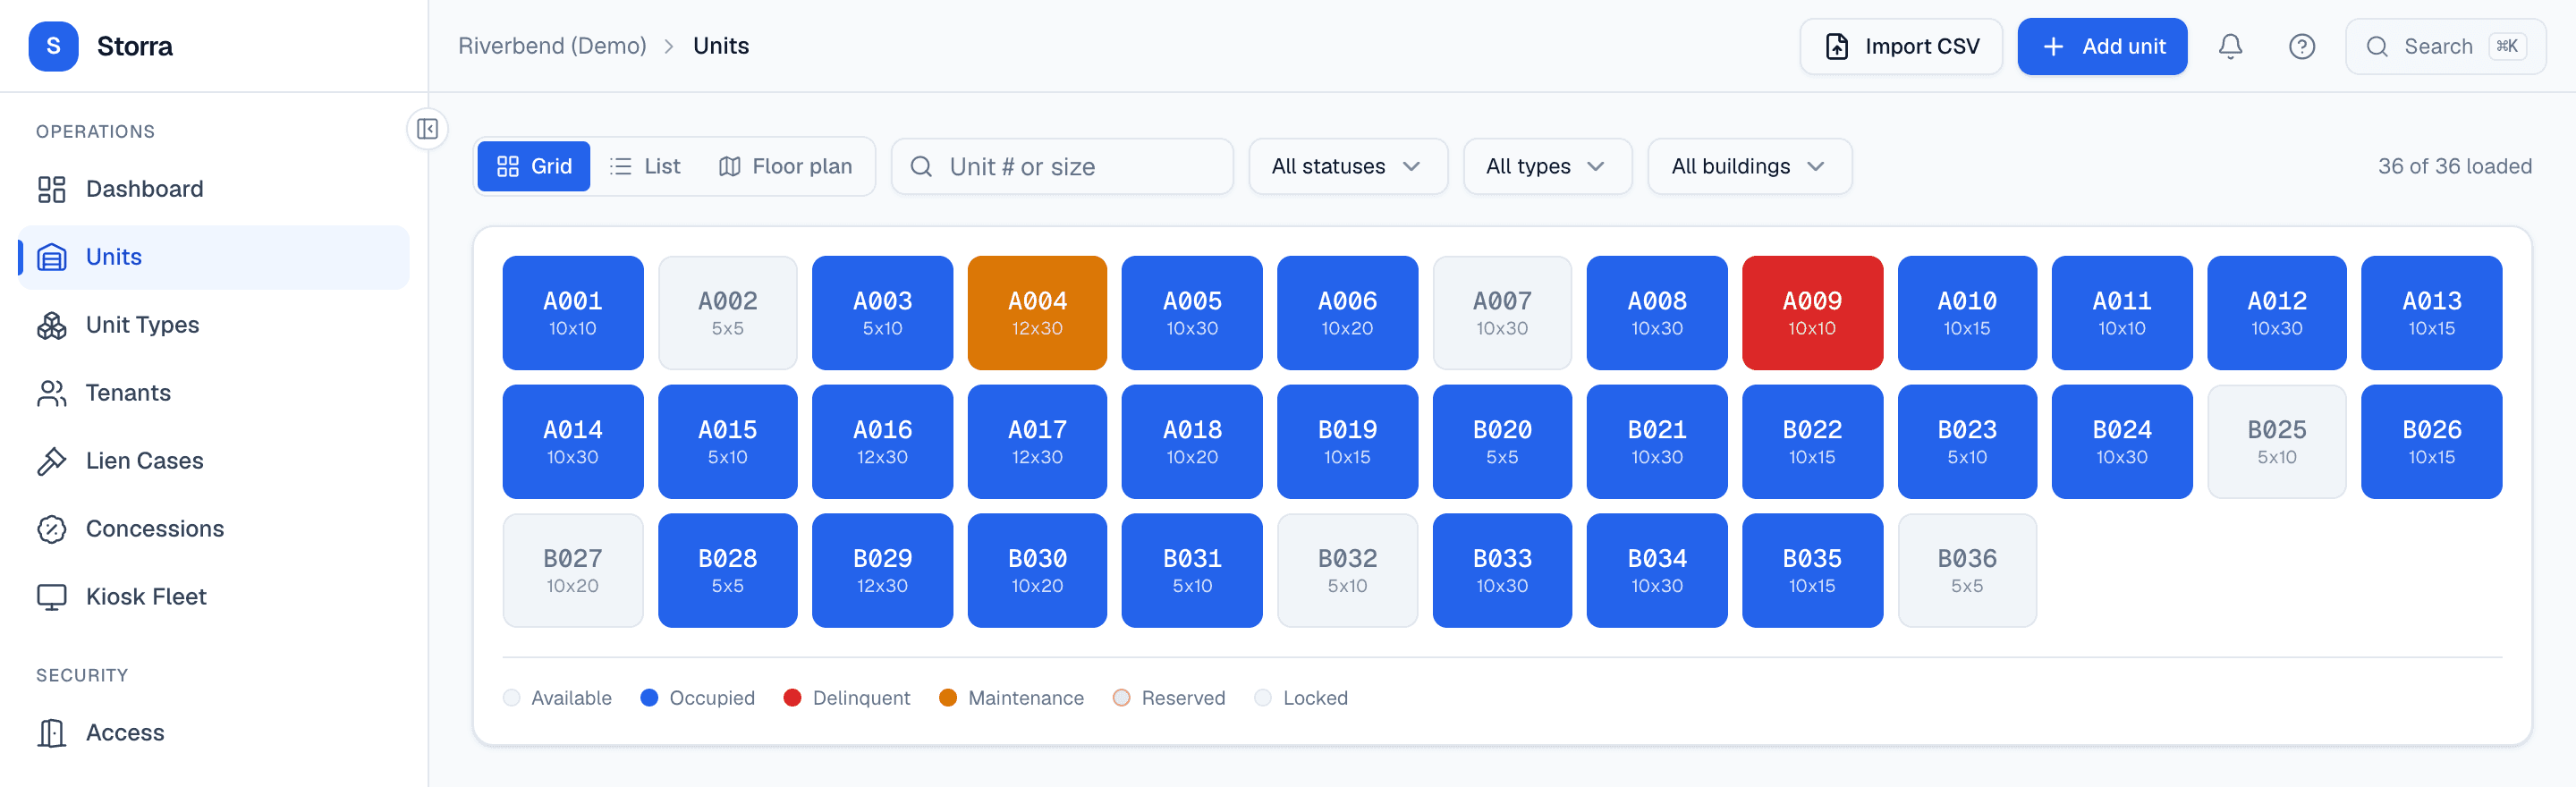The width and height of the screenshot is (2576, 787).
Task: Open occupied unit B026 tile
Action: (2431, 442)
